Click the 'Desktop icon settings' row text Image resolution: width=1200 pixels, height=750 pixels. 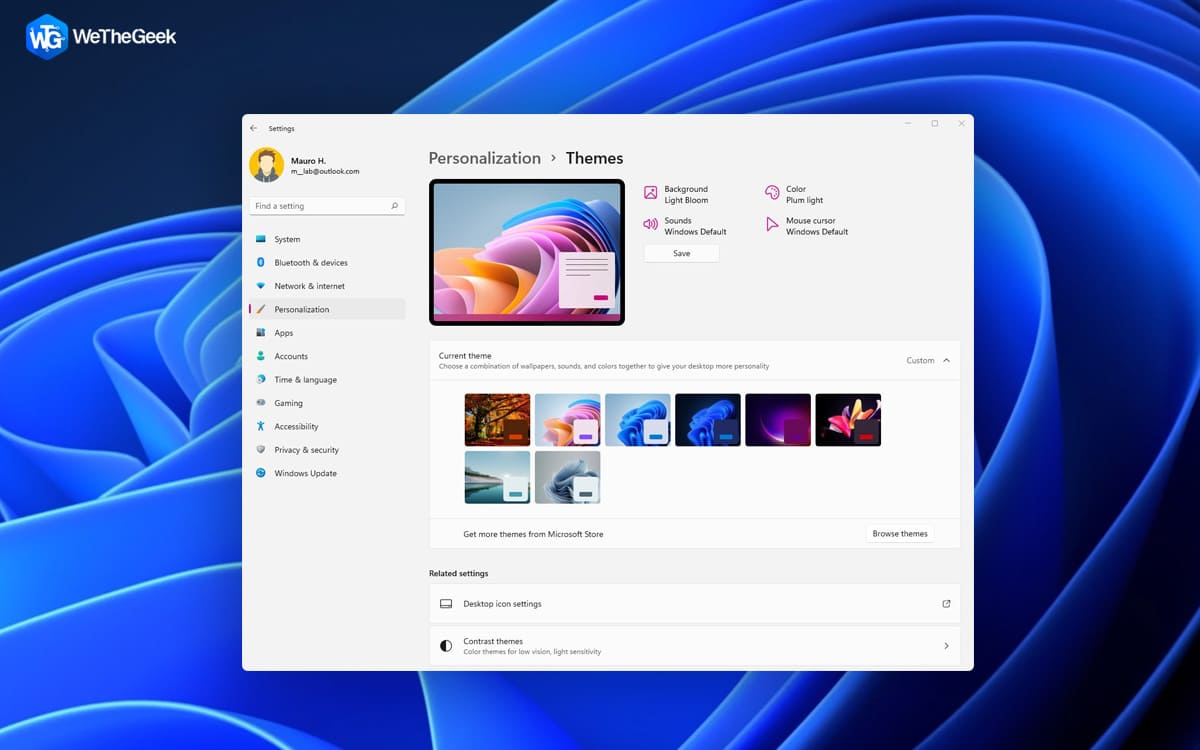[x=502, y=604]
